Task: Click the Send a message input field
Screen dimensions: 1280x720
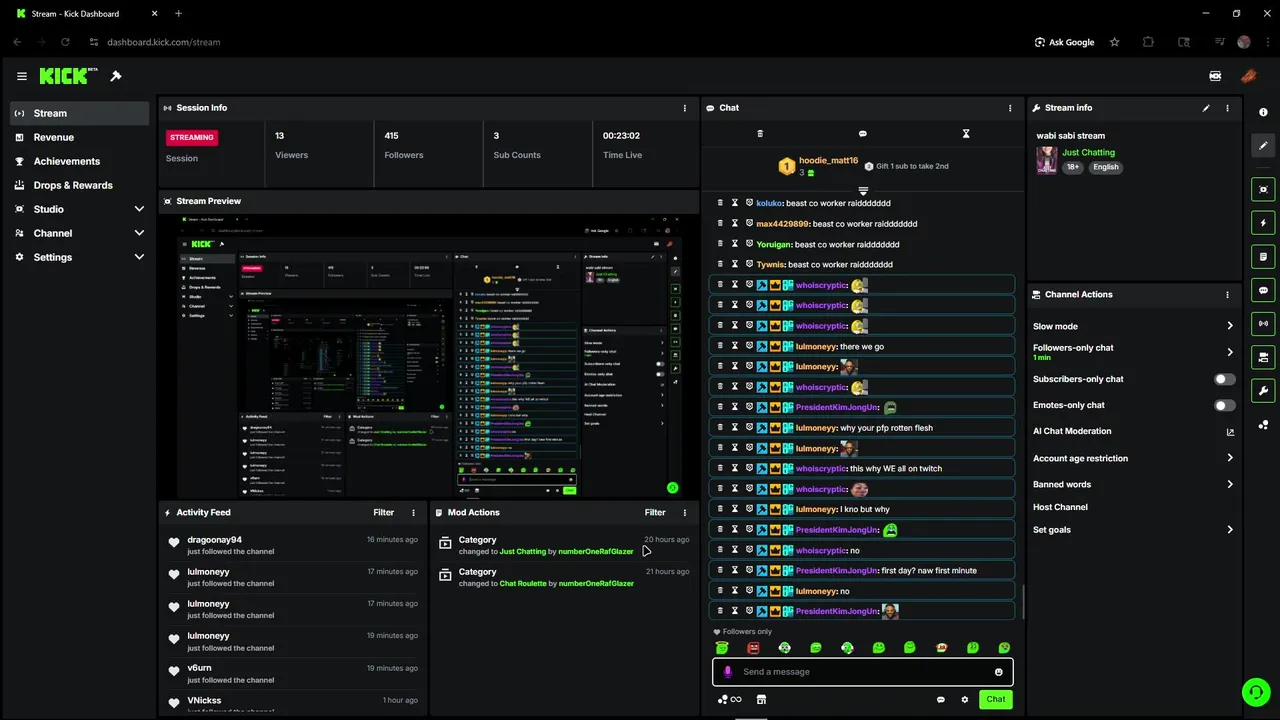Action: (863, 672)
